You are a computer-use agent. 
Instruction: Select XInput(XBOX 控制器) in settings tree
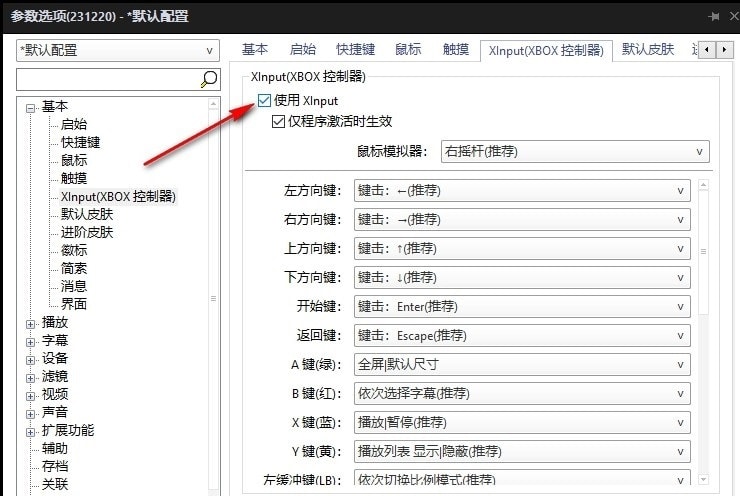click(118, 196)
